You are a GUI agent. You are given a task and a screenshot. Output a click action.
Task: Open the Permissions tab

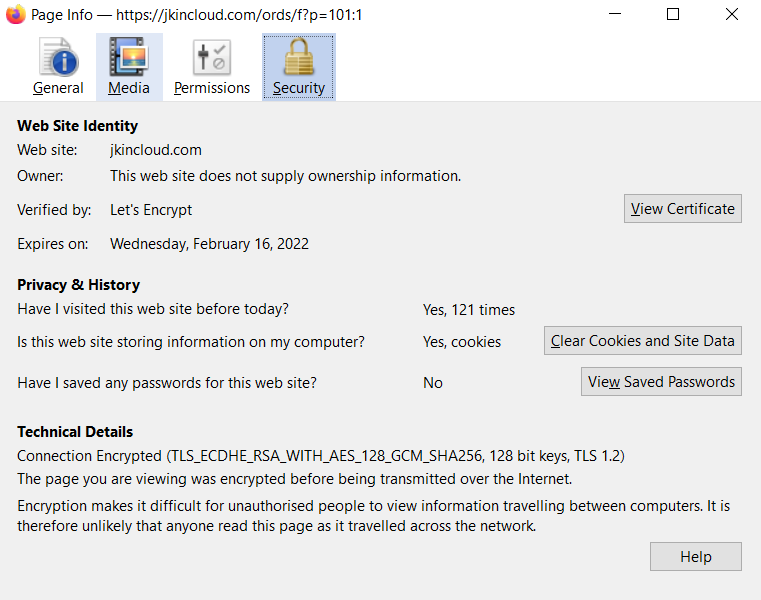212,67
